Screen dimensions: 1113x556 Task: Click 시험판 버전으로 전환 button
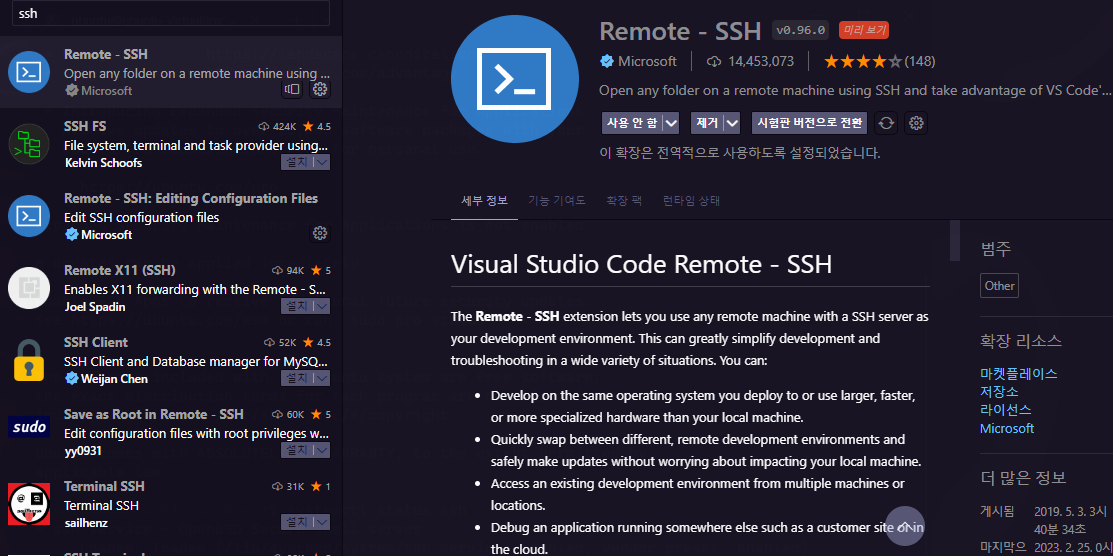point(809,123)
